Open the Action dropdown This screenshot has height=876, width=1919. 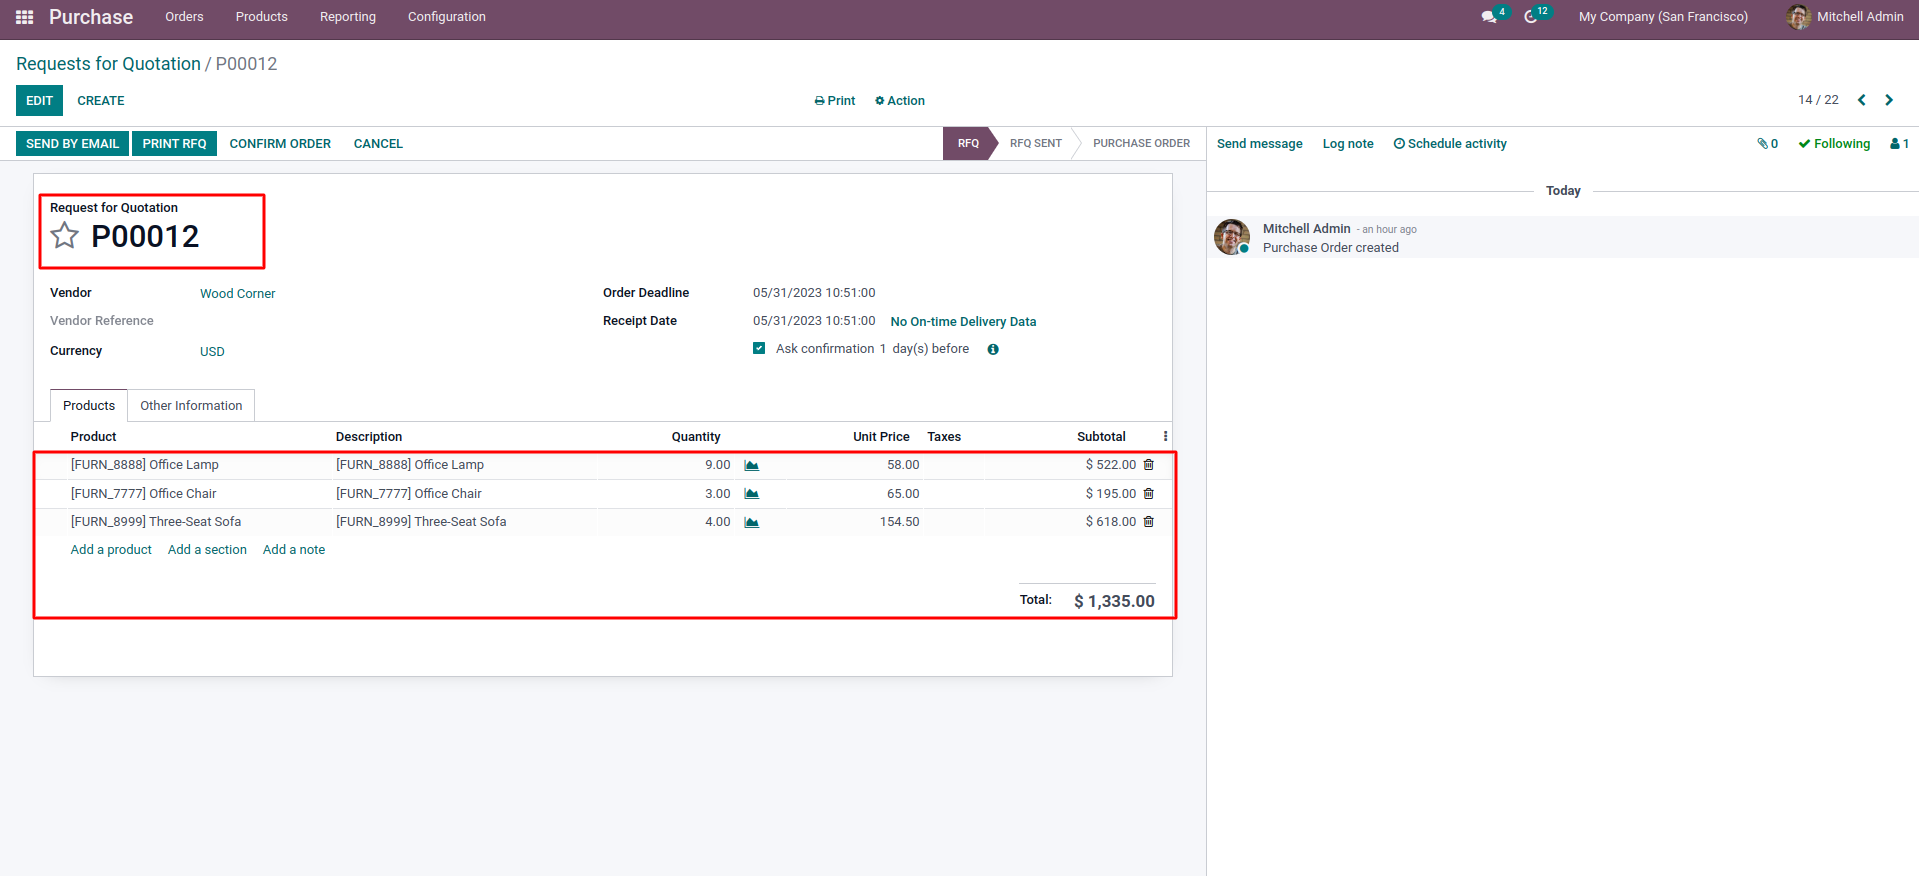point(900,101)
